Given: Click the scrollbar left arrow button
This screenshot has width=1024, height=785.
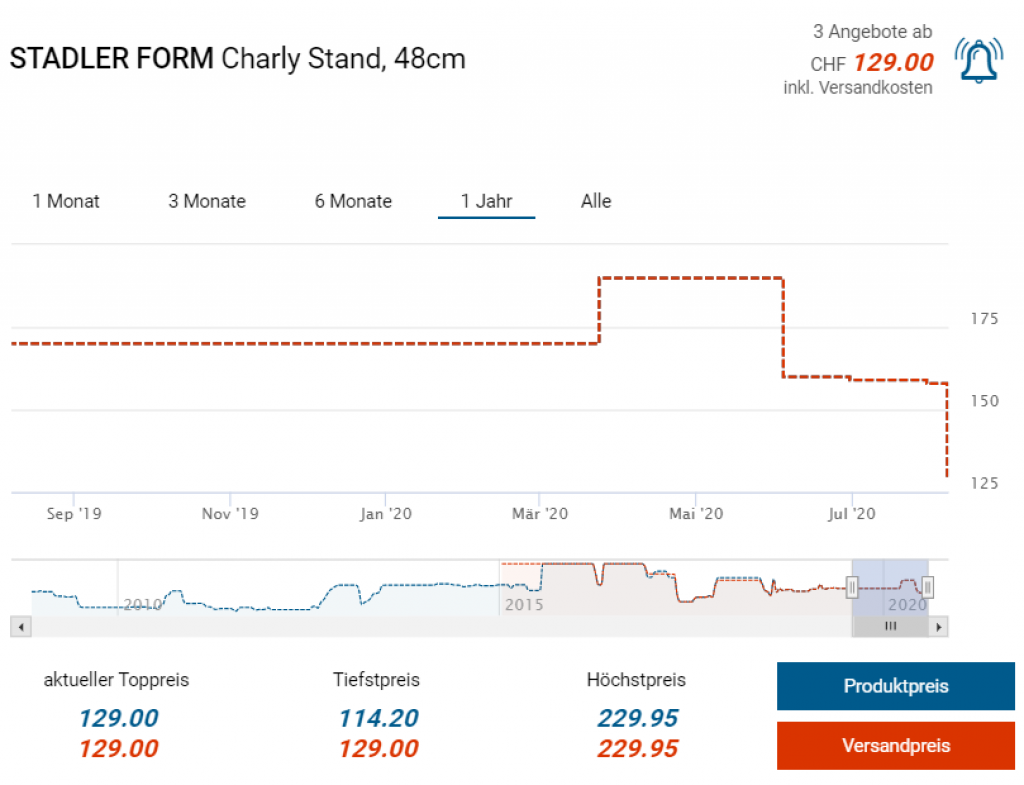Looking at the screenshot, I should (x=20, y=627).
